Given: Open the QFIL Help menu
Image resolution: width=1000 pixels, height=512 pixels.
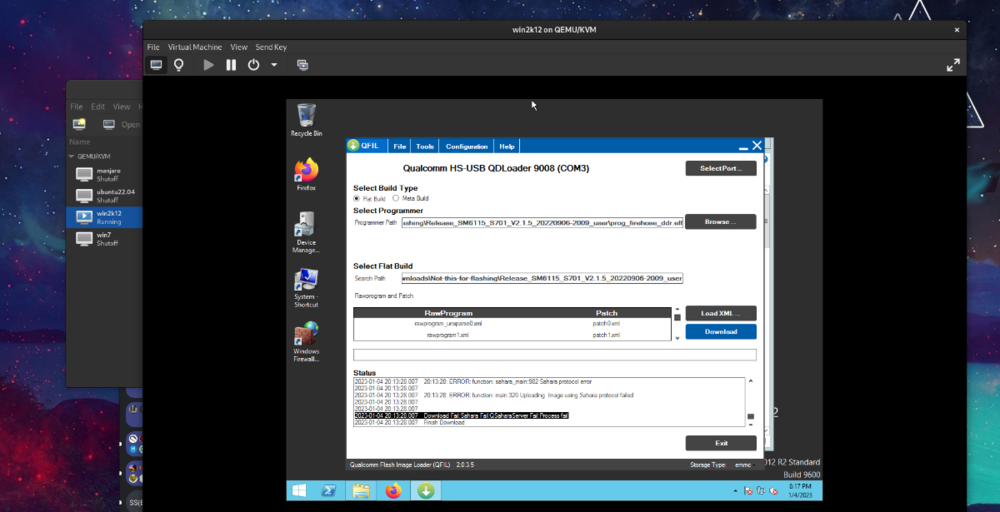Looking at the screenshot, I should point(507,146).
